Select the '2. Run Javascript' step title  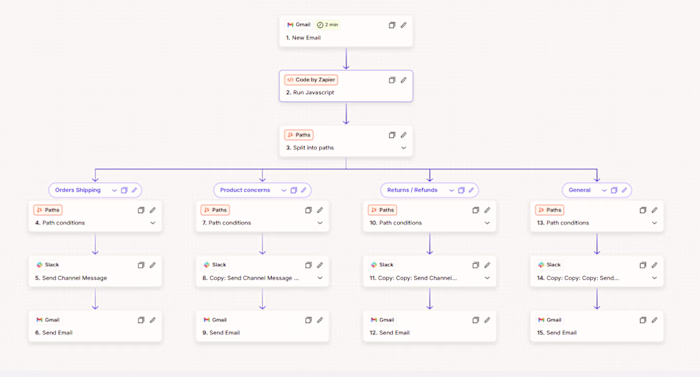(310, 92)
